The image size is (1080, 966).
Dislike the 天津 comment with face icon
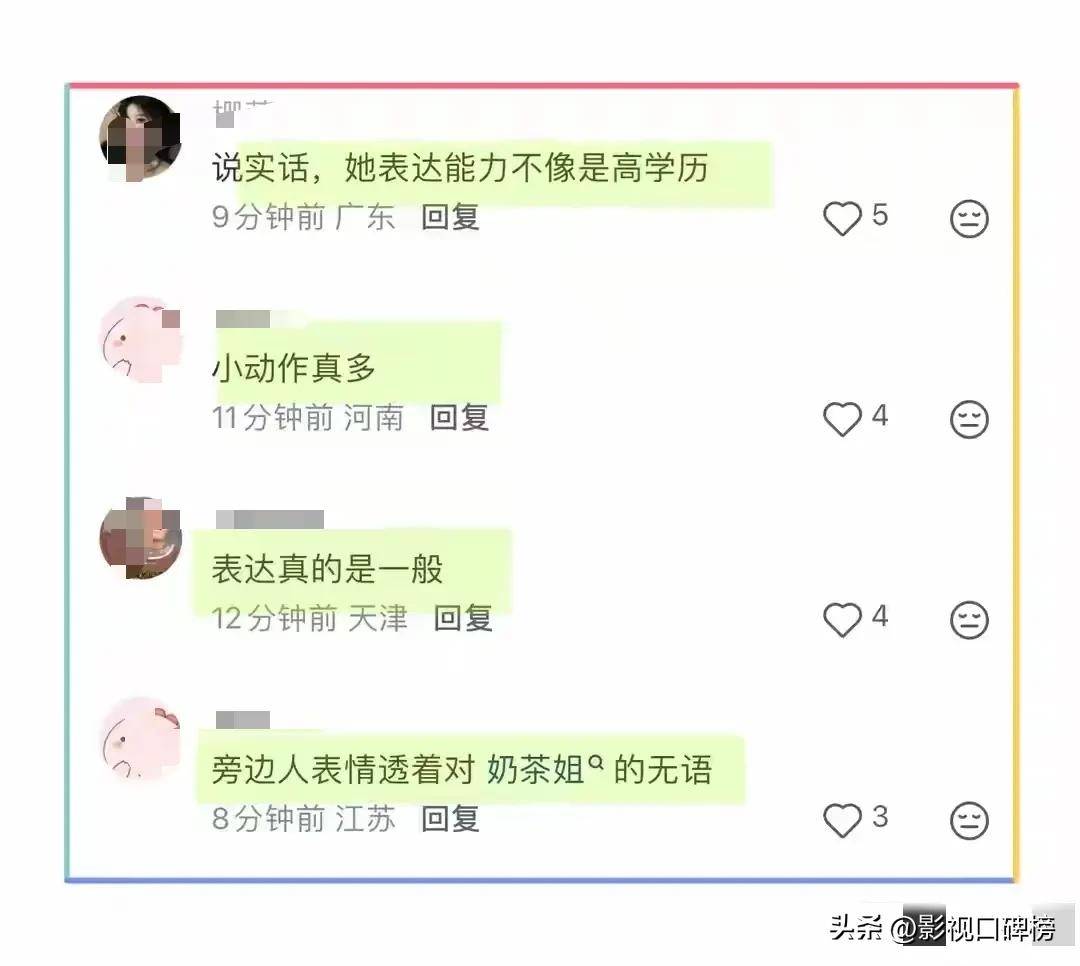coord(969,619)
